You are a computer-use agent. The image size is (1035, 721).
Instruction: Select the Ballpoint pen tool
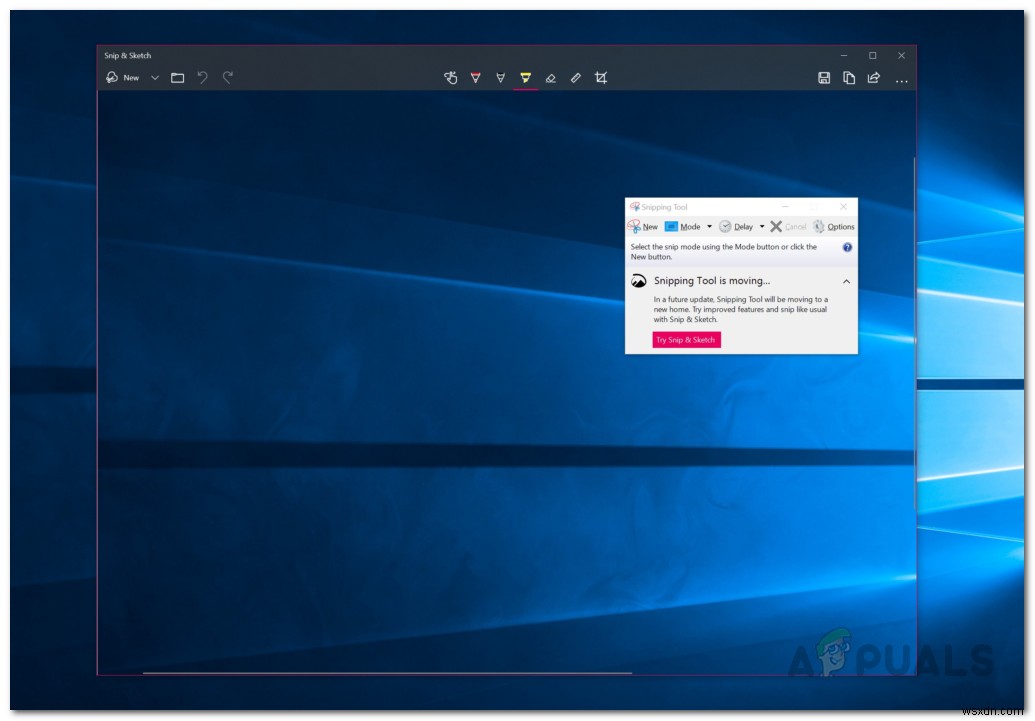(475, 77)
